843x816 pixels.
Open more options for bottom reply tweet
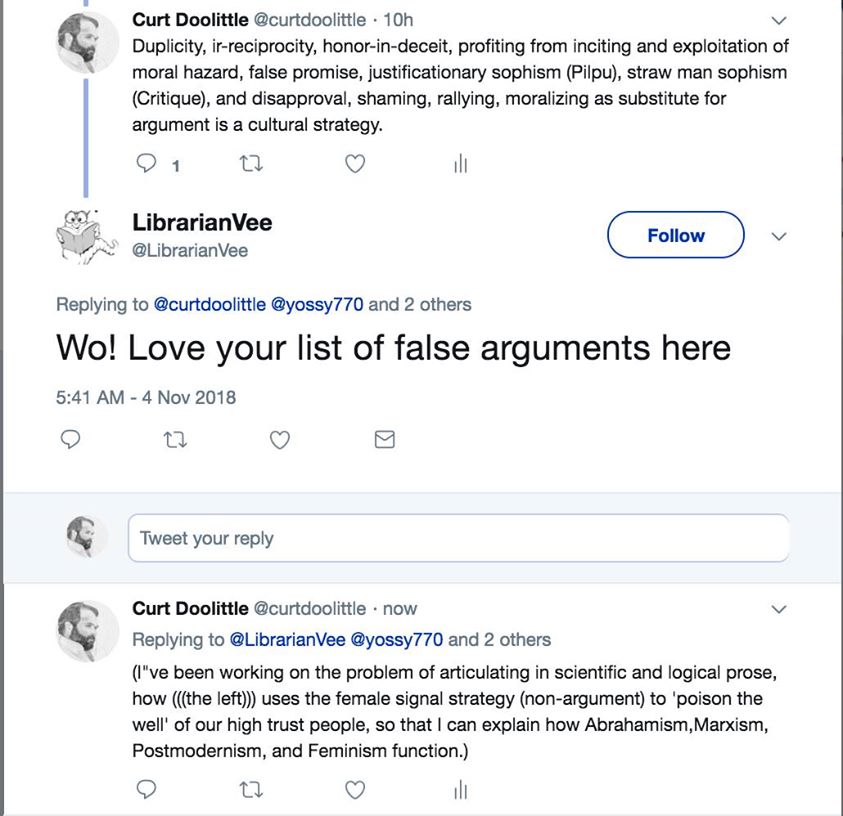point(780,609)
